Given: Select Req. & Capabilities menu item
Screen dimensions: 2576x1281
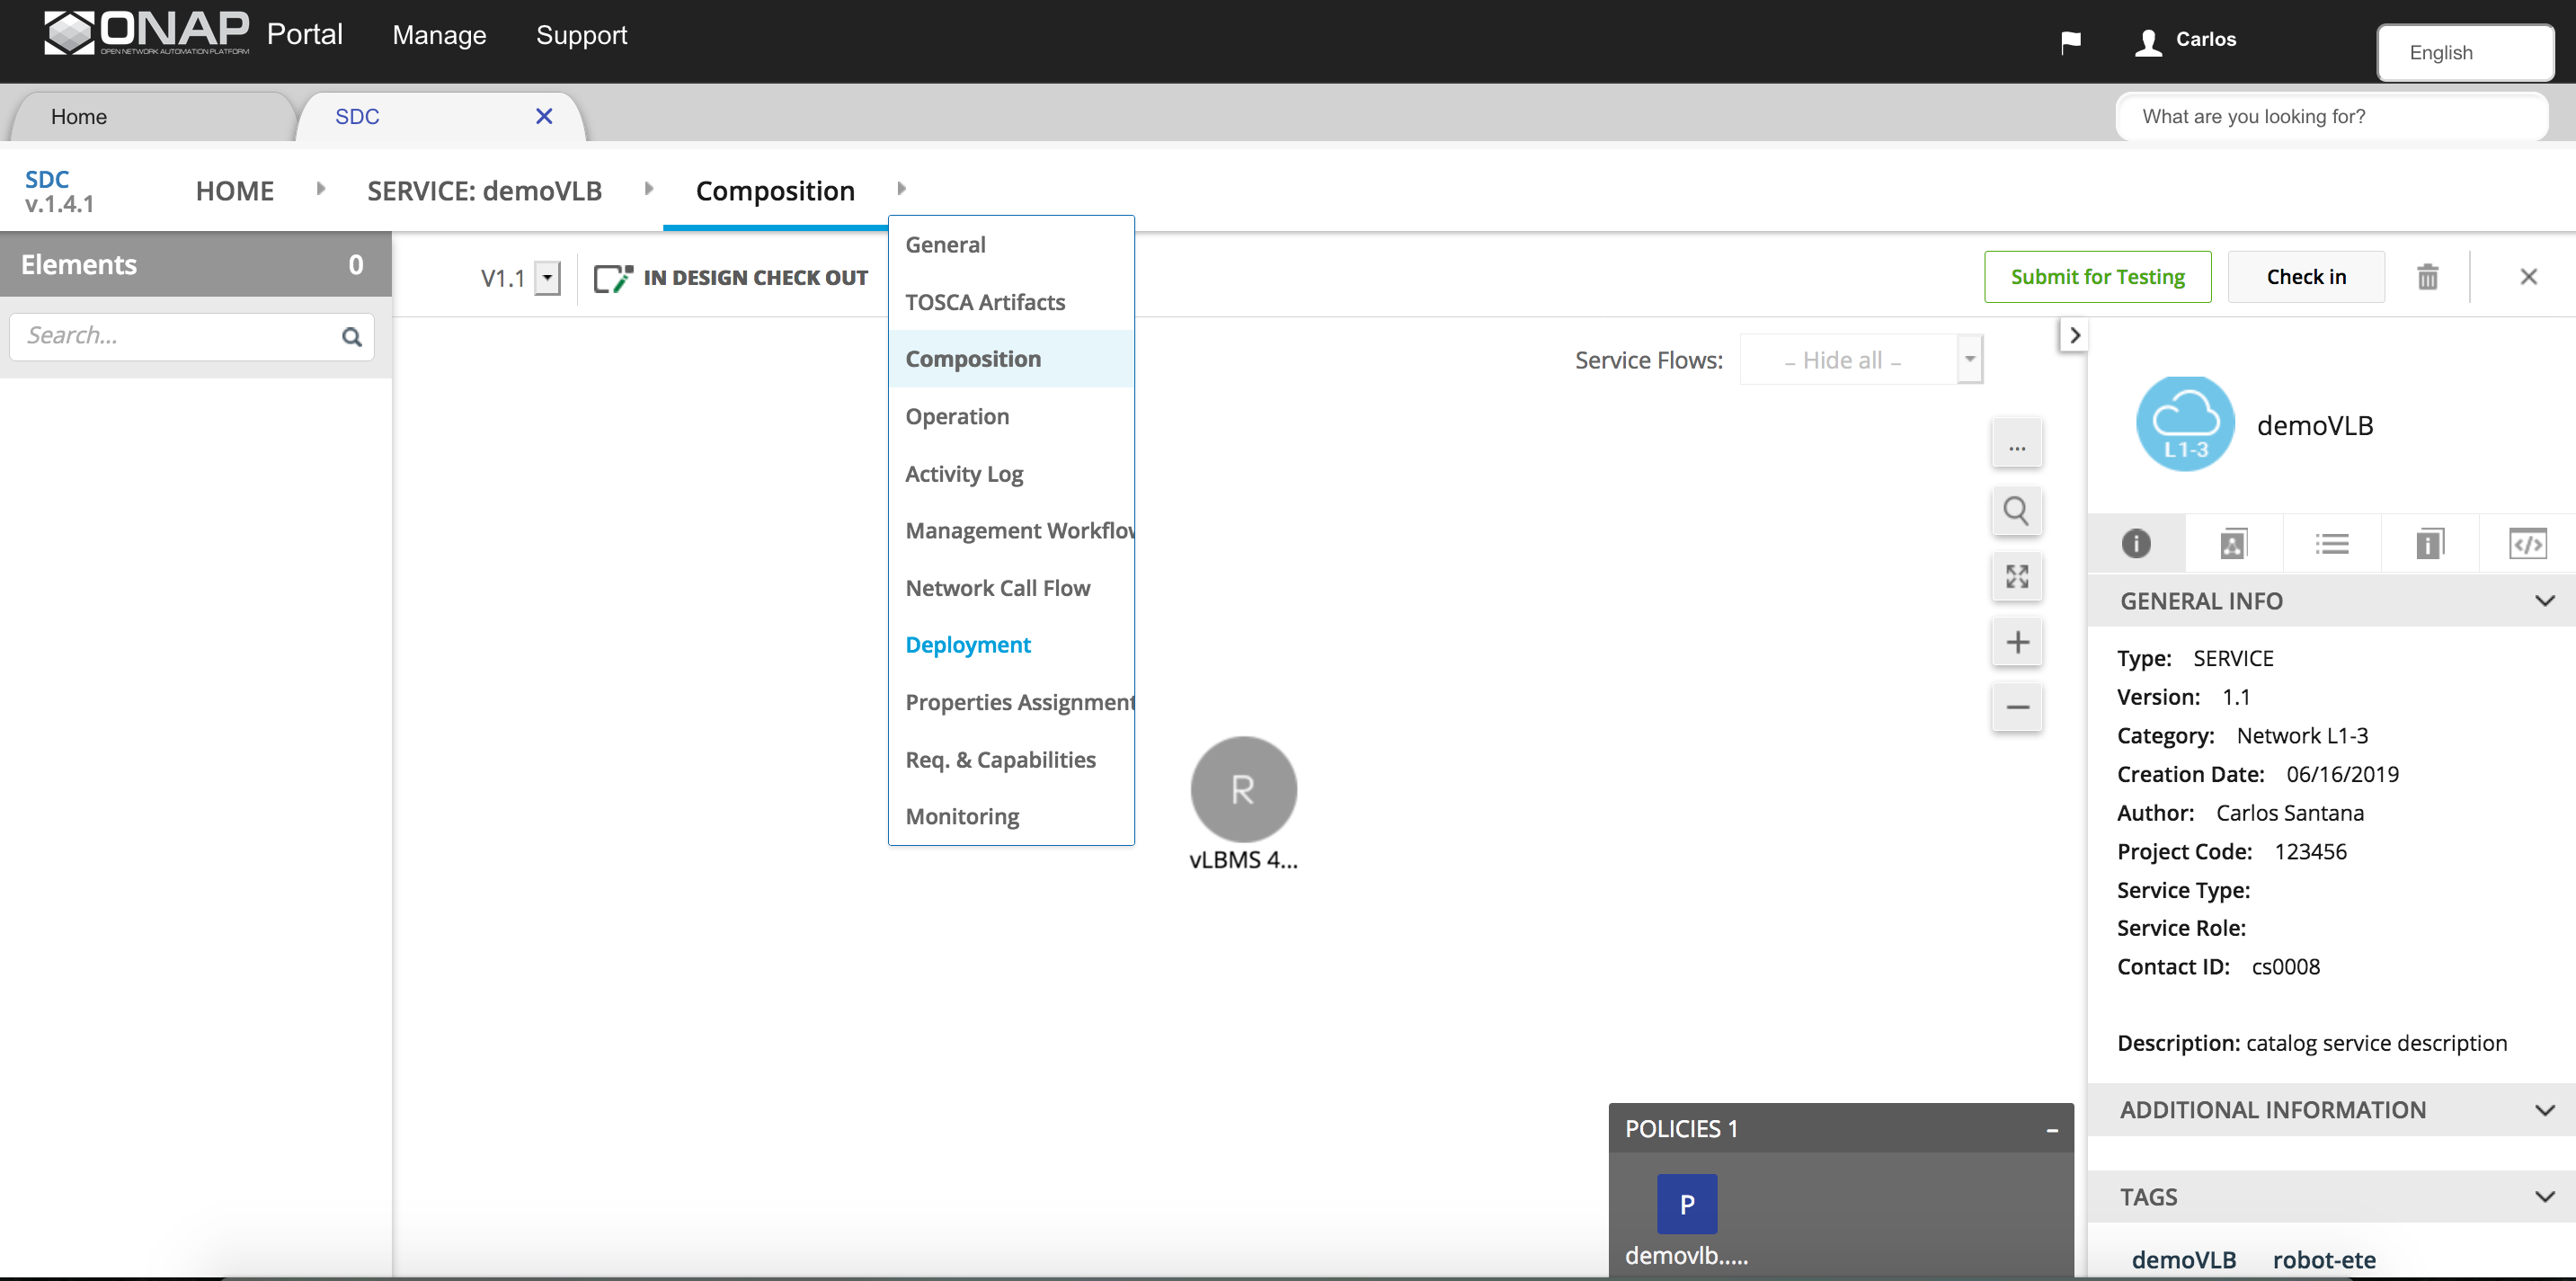Looking at the screenshot, I should [x=1011, y=760].
